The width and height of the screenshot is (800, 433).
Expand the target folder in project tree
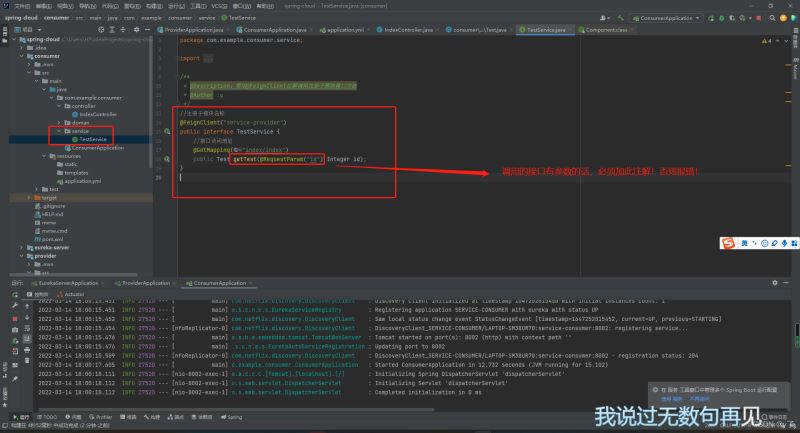pos(30,198)
